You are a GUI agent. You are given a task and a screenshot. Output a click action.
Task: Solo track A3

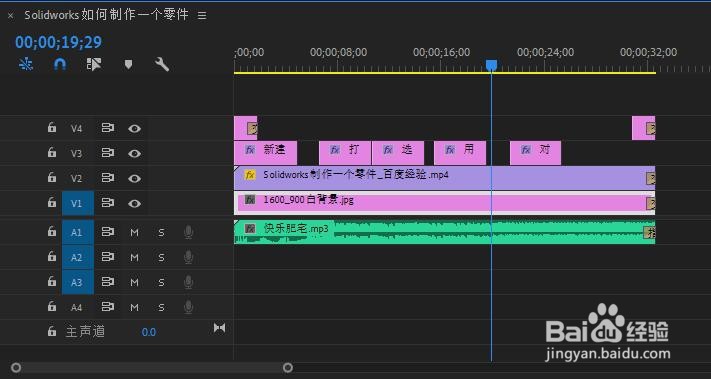pos(161,282)
